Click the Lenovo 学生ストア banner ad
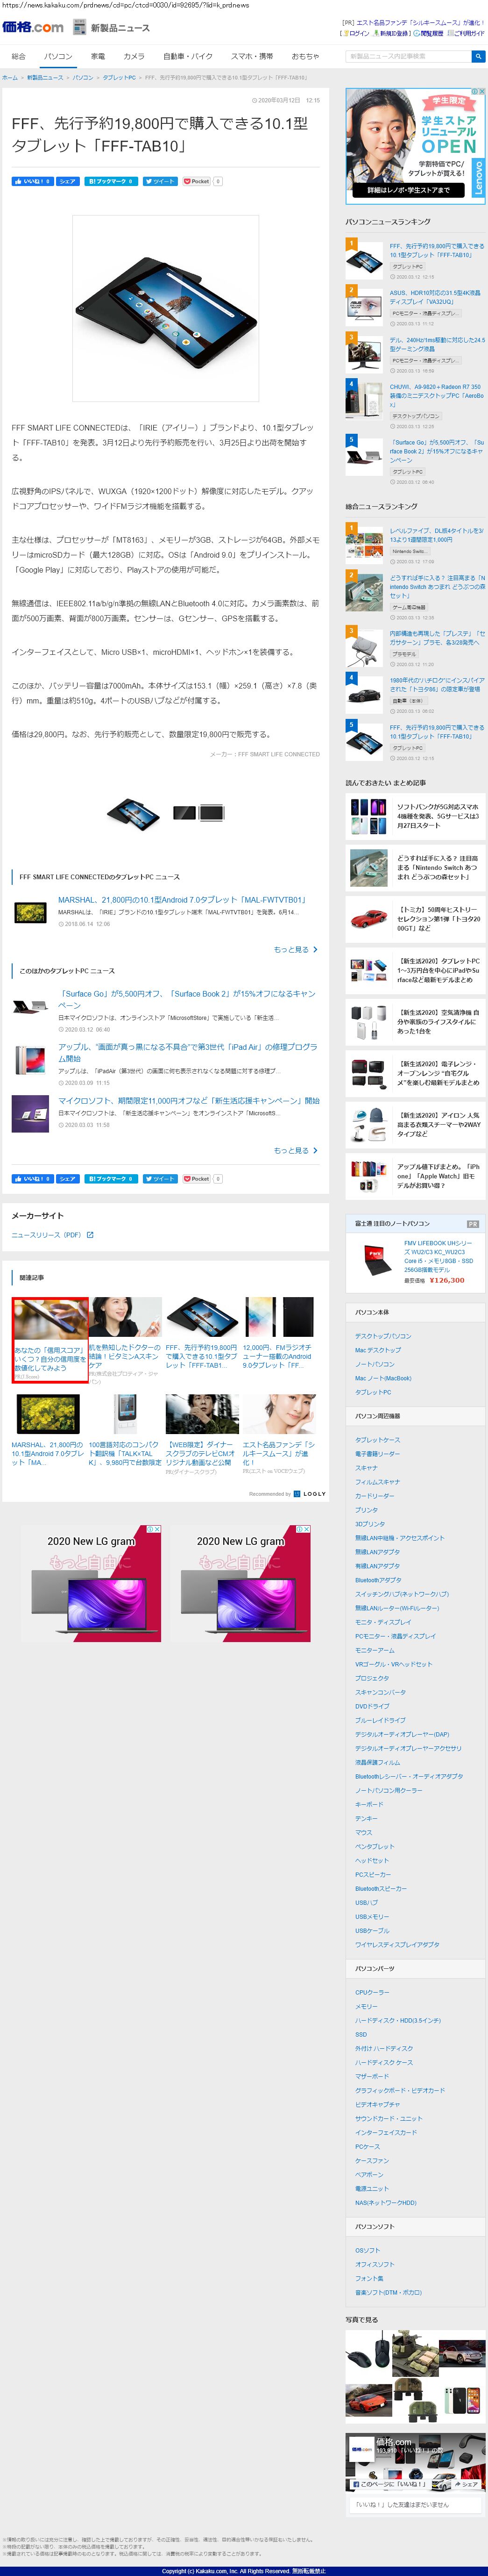This screenshot has width=488, height=2576. [x=415, y=146]
